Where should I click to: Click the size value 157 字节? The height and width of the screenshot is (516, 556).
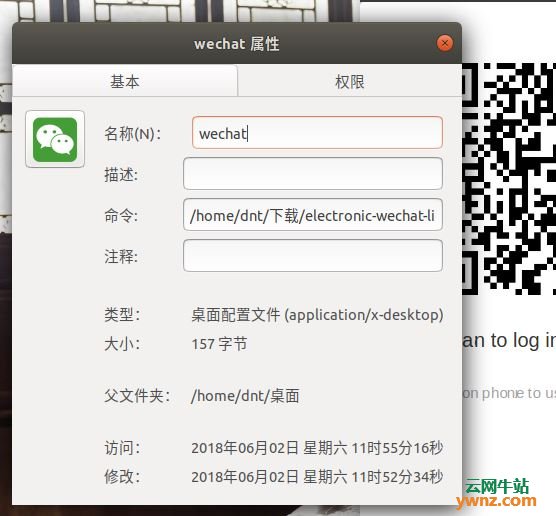[219, 344]
